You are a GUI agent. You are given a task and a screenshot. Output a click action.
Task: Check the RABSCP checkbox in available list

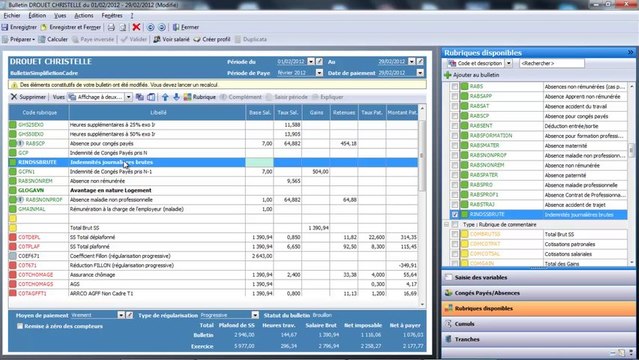coord(455,116)
